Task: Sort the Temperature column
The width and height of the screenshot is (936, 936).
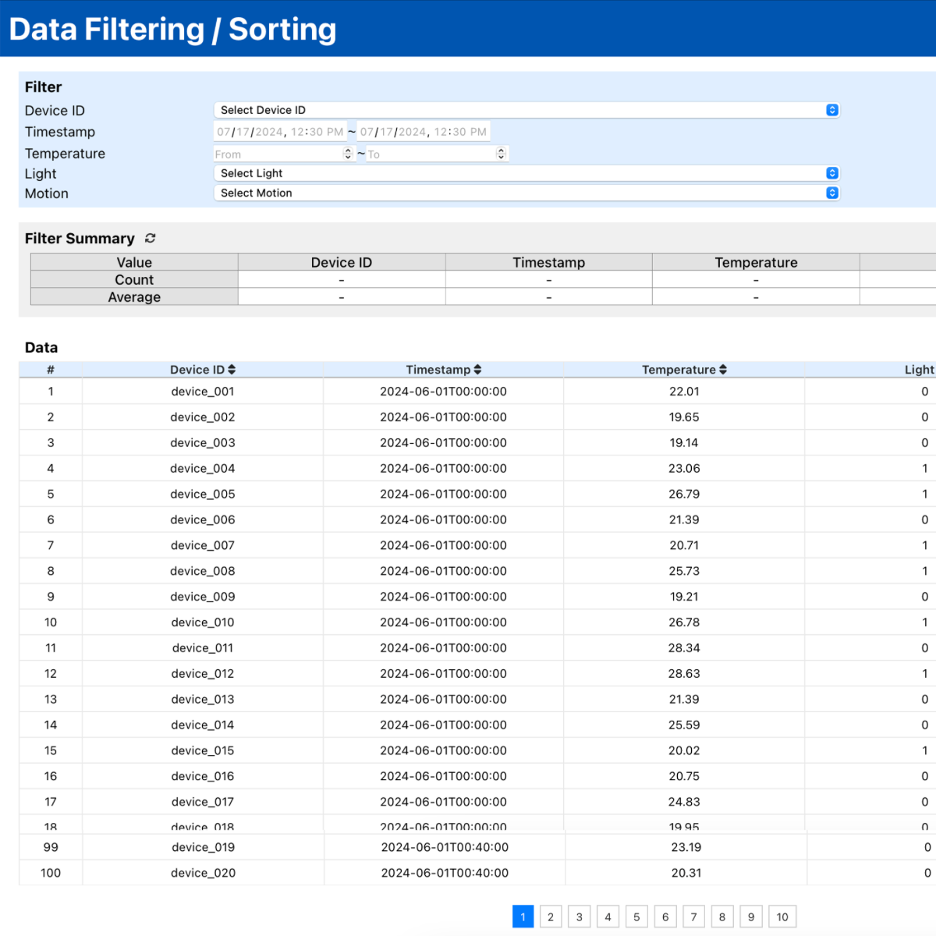Action: (723, 369)
